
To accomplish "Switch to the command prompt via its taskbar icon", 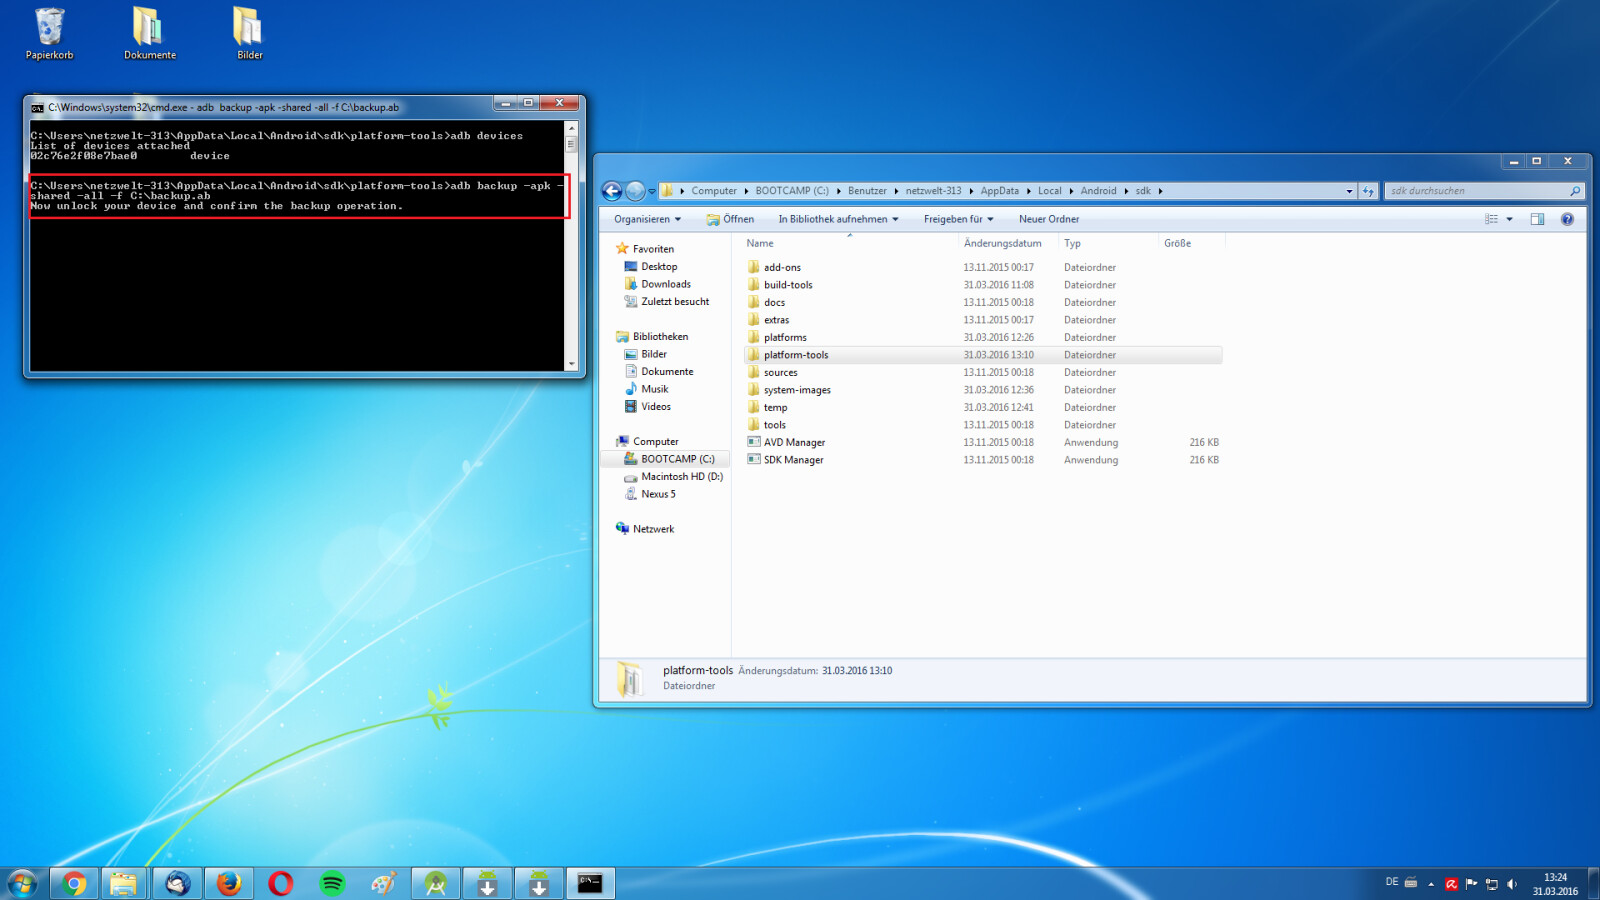I will click(591, 883).
